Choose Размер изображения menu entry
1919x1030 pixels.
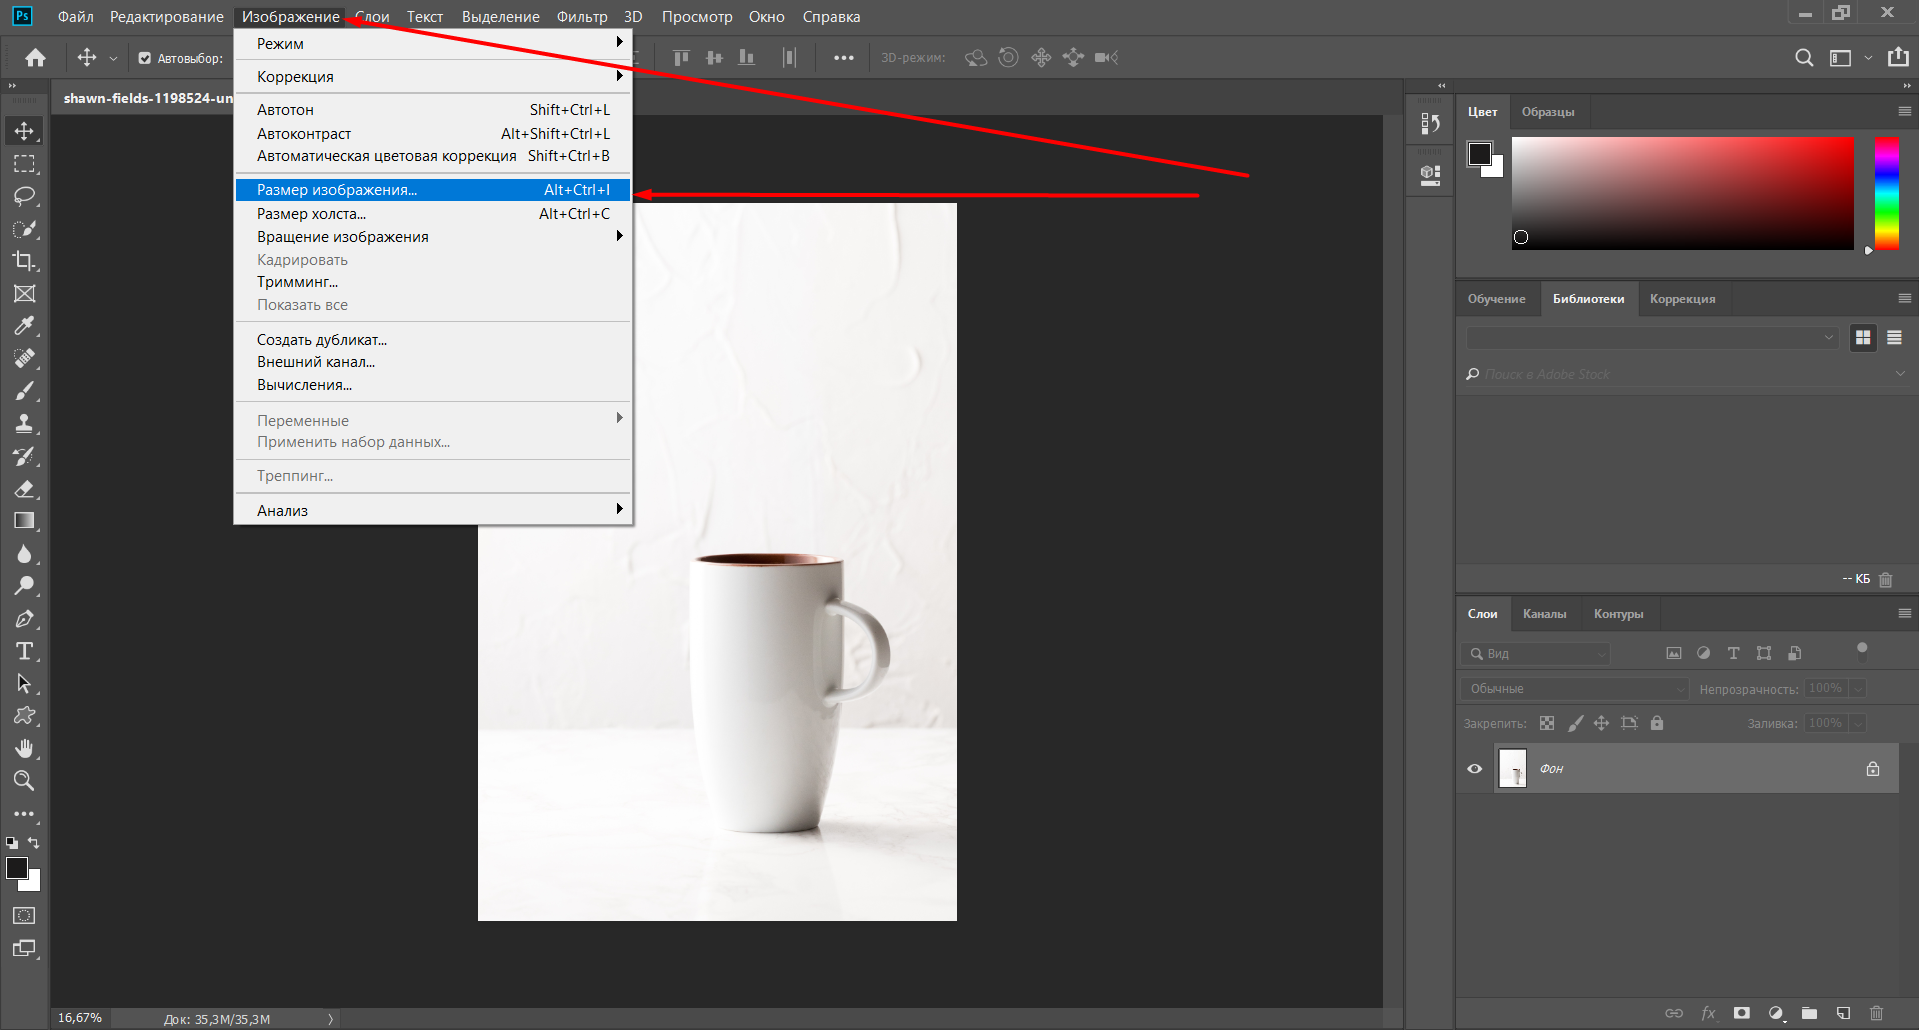[x=433, y=190]
